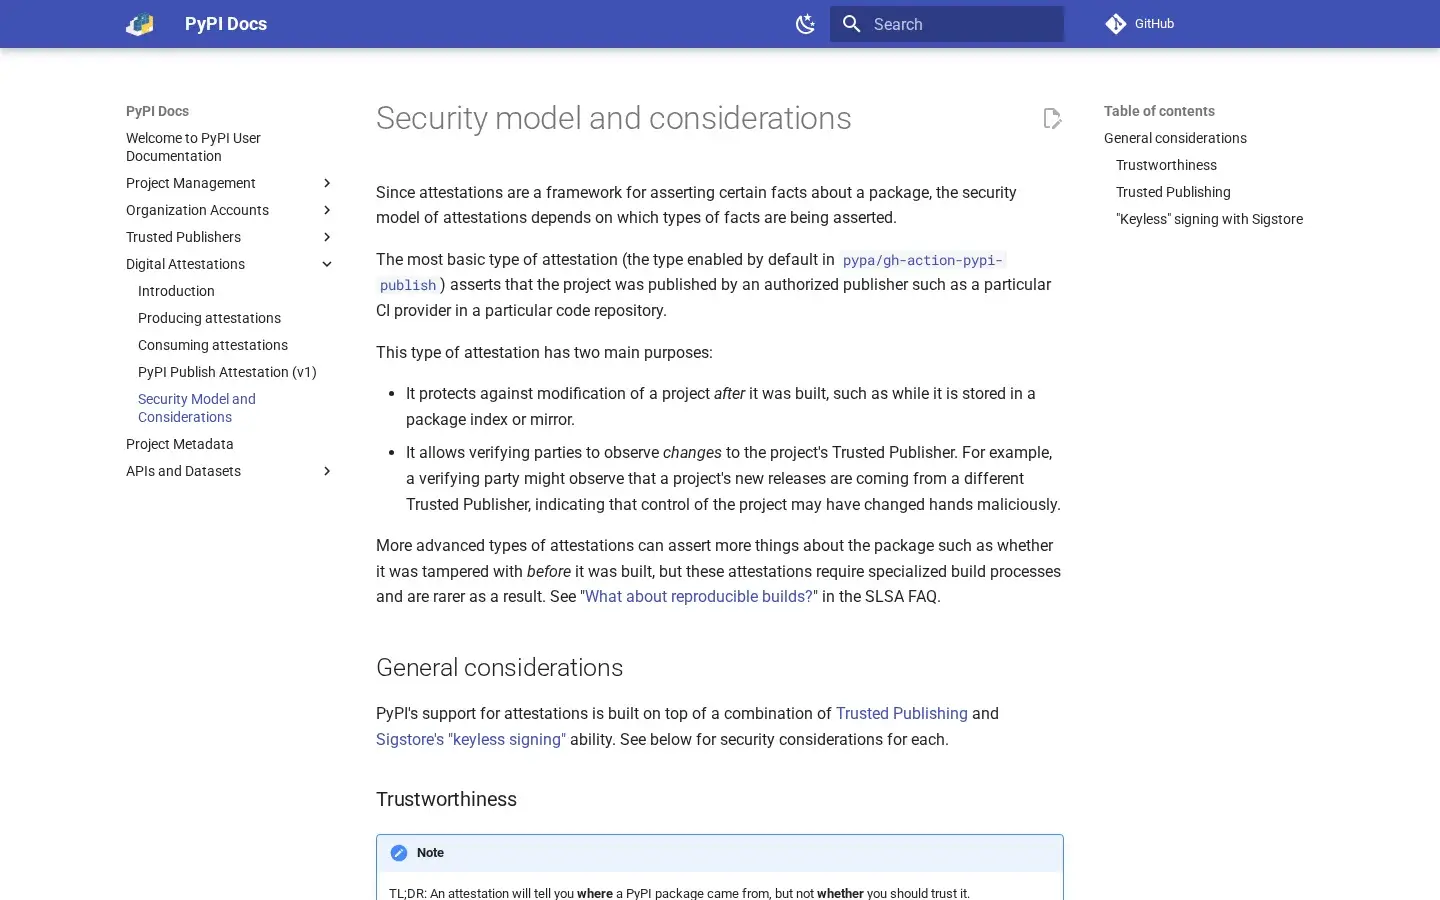
Task: Click the Note admonition title
Action: coord(431,853)
